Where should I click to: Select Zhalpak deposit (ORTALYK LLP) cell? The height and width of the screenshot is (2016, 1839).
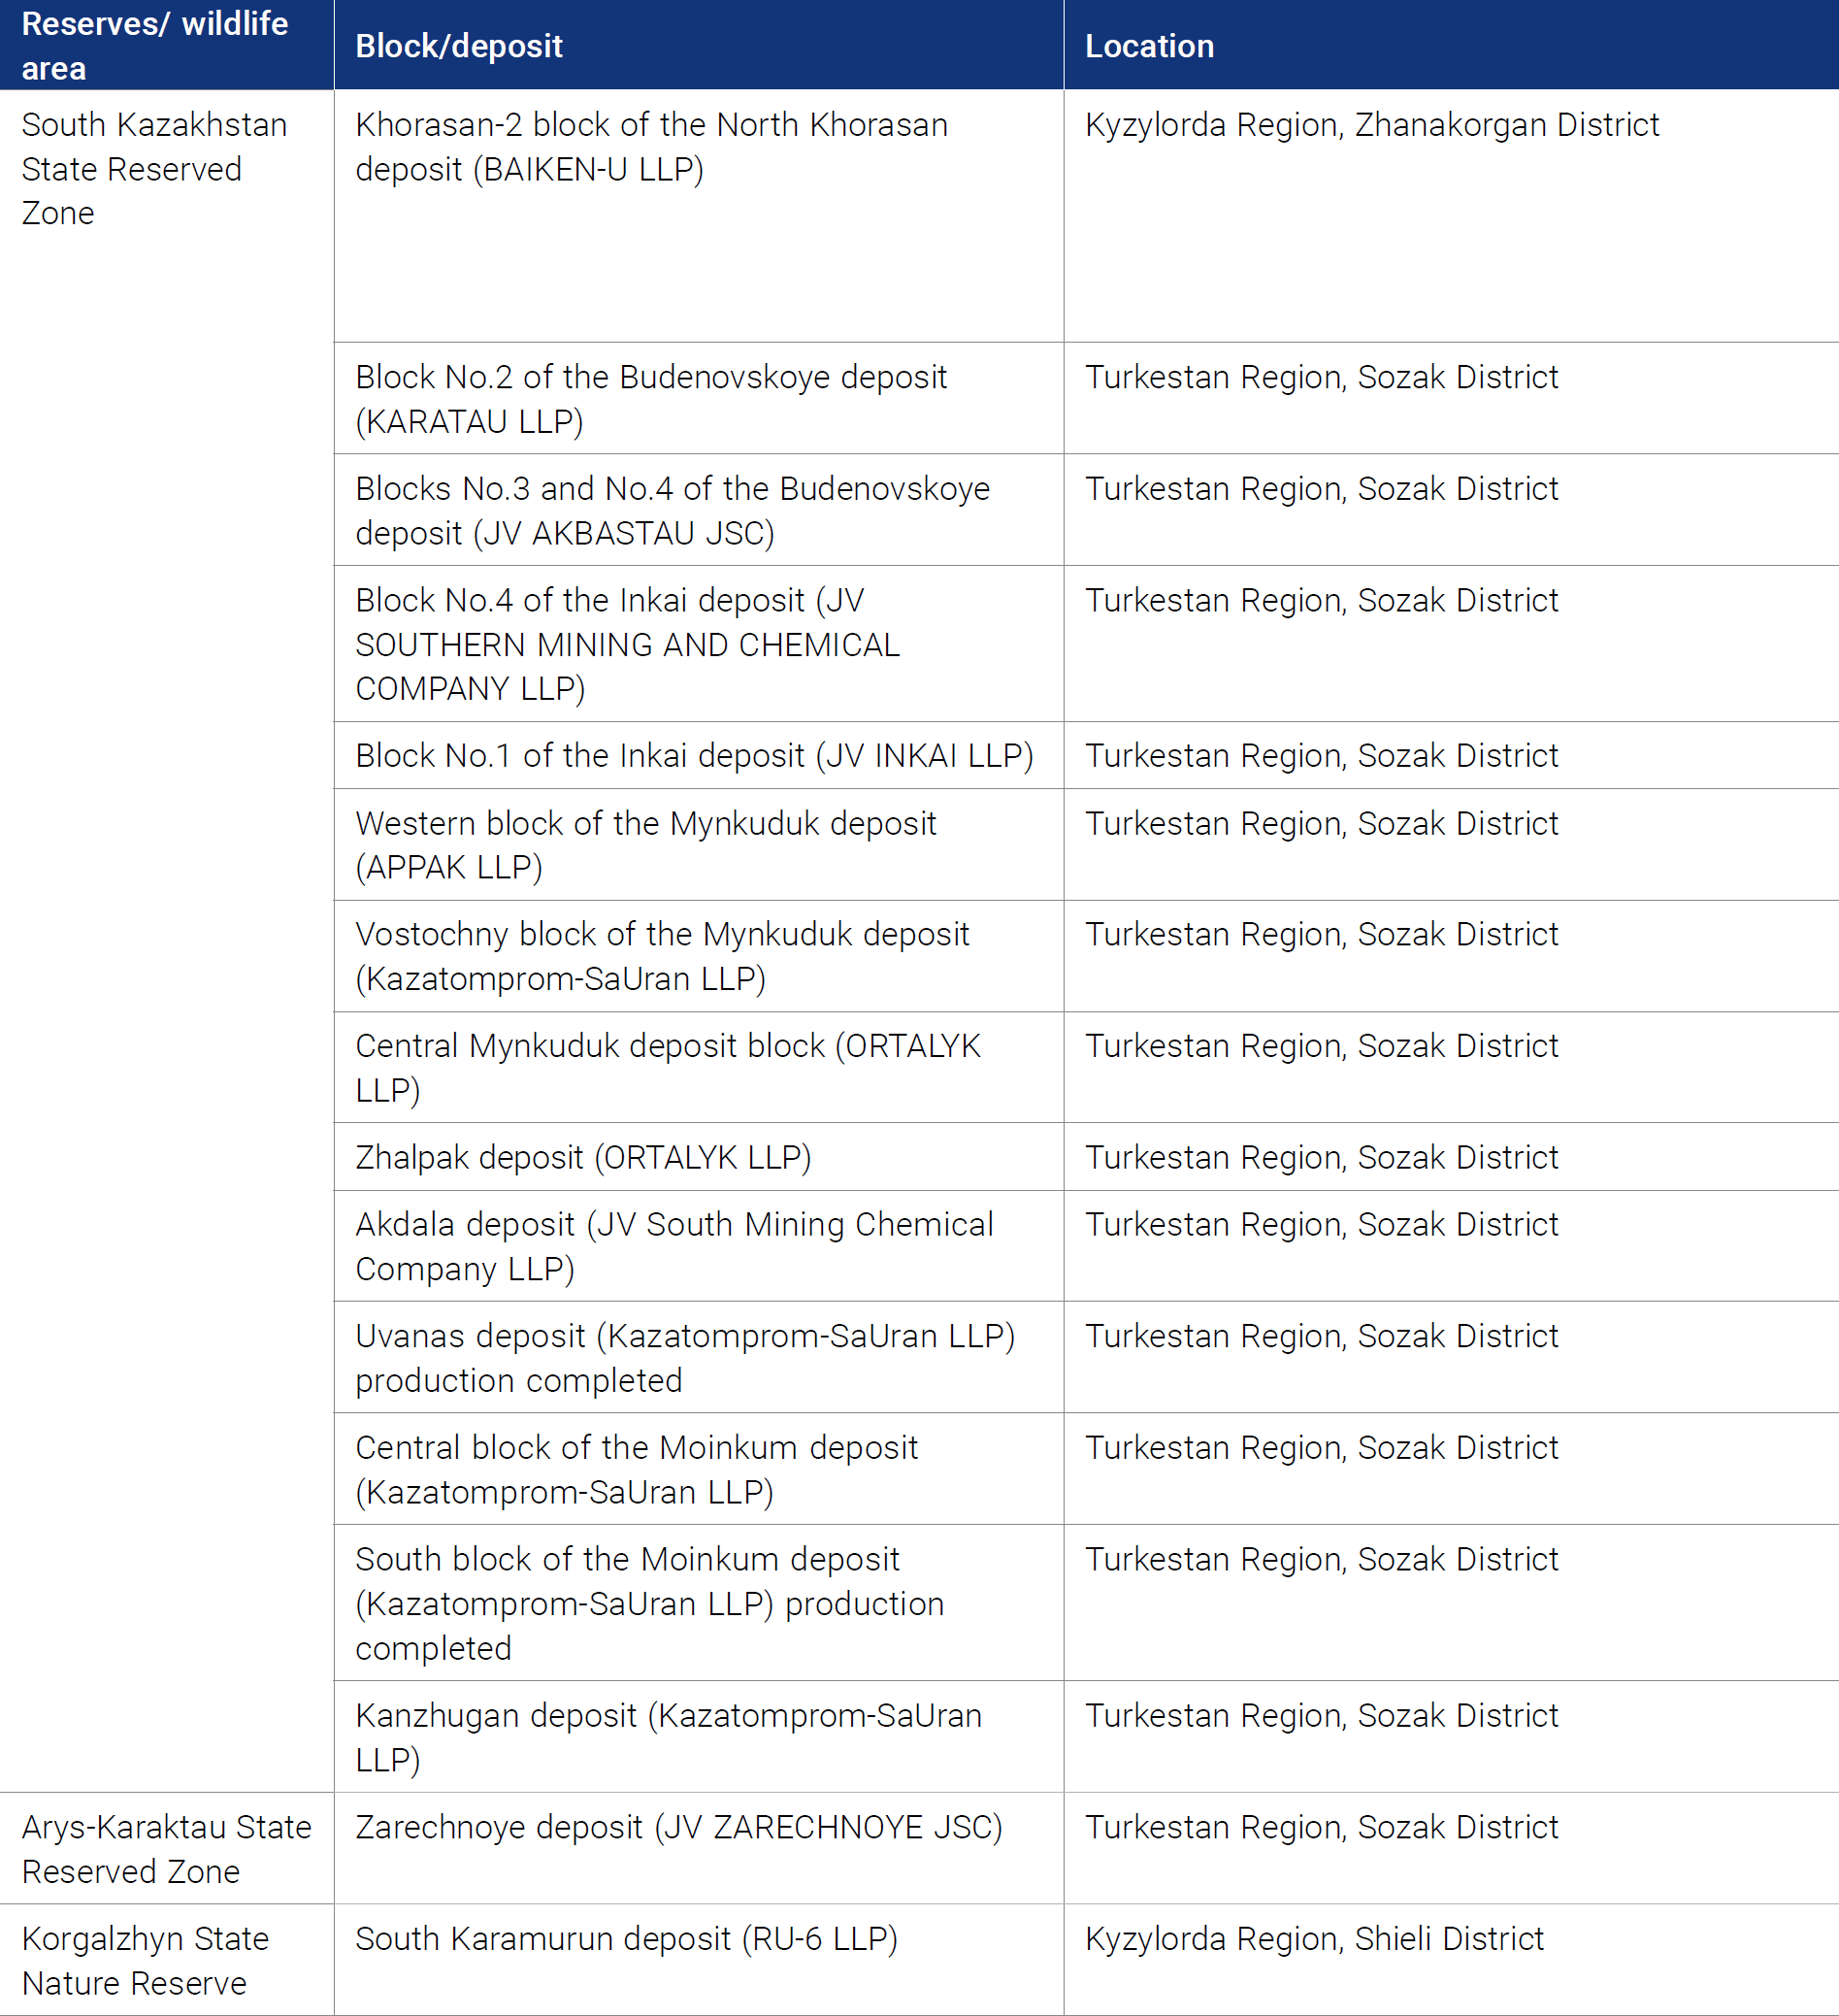tap(698, 1157)
